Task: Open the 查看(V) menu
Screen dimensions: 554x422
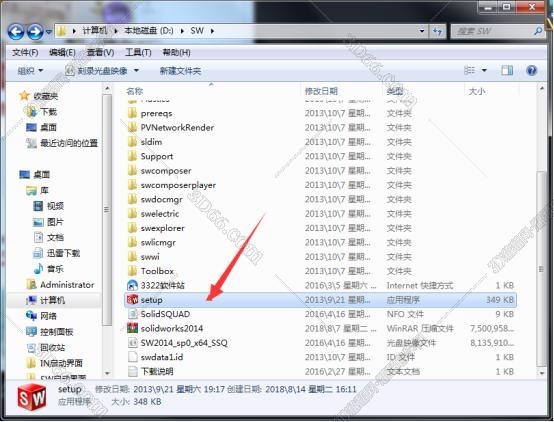Action: [100, 53]
